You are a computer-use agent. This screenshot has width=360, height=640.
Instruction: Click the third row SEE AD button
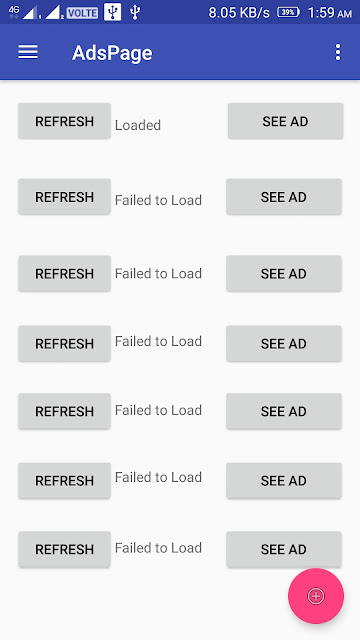[x=284, y=273]
